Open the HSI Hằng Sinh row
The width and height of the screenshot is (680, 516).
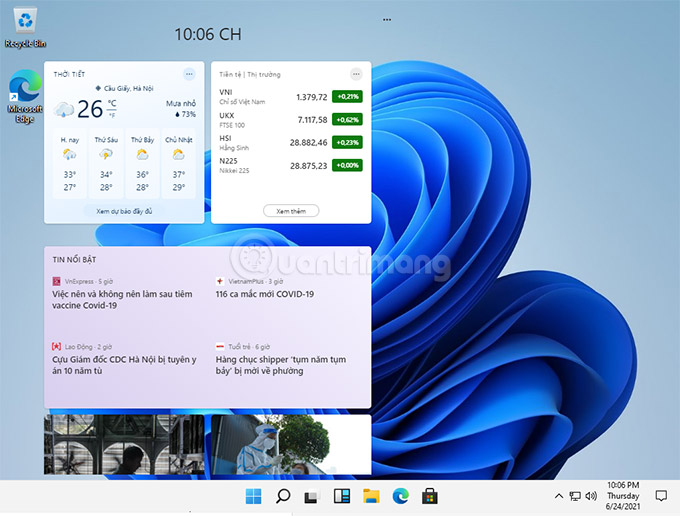(x=291, y=142)
